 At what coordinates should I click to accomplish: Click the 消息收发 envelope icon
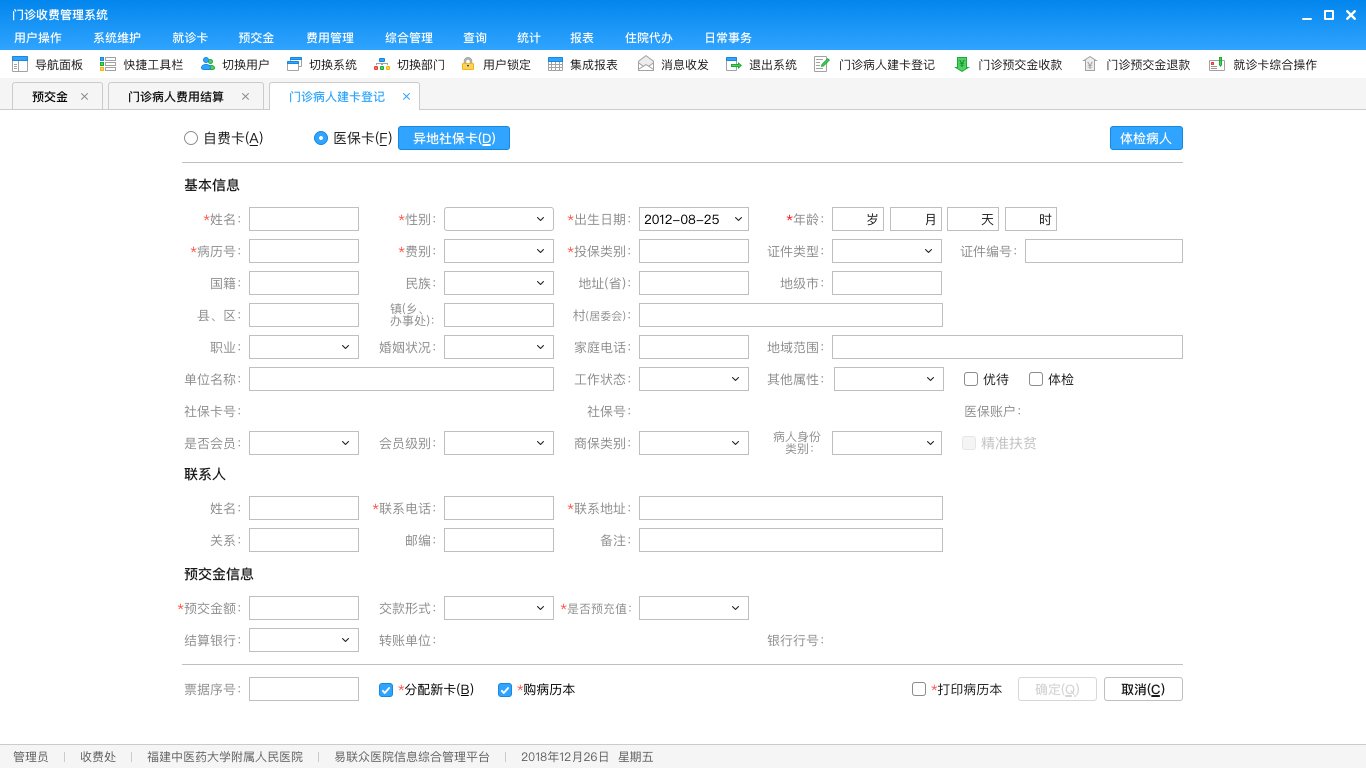[x=646, y=64]
